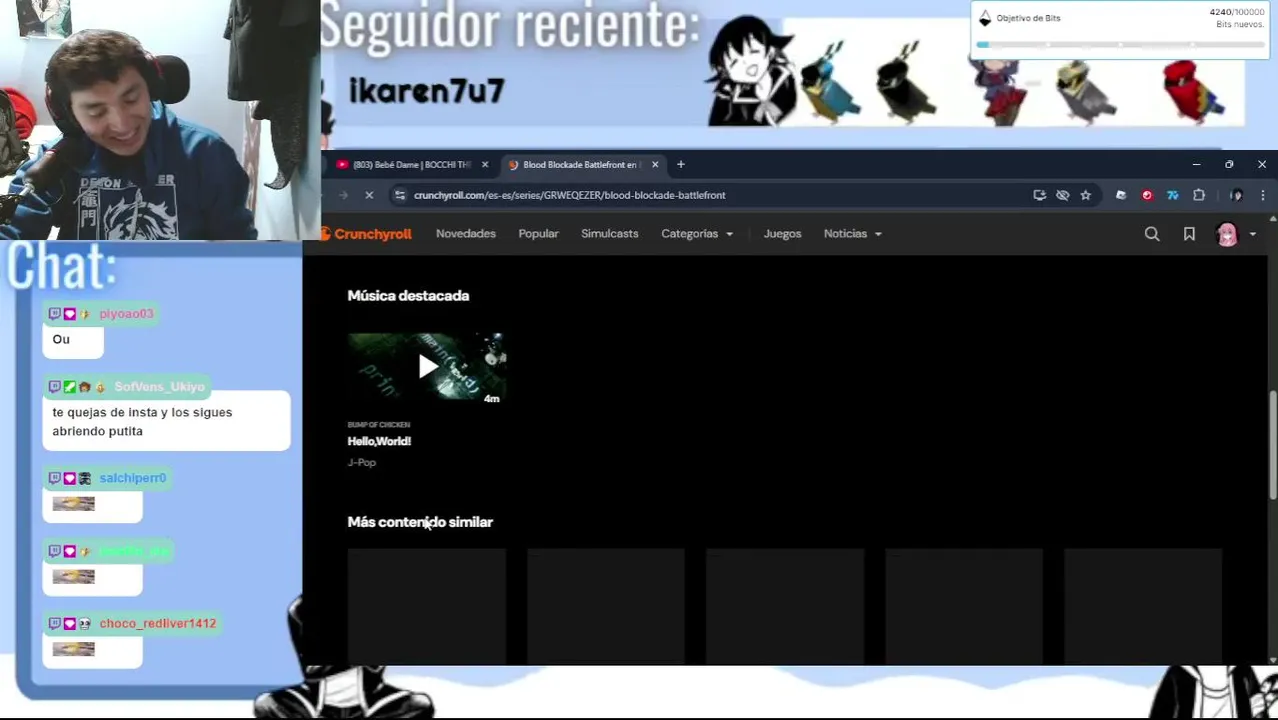The height and width of the screenshot is (720, 1278).
Task: Click the page vertical scrollbar thumb
Action: [x=1272, y=444]
